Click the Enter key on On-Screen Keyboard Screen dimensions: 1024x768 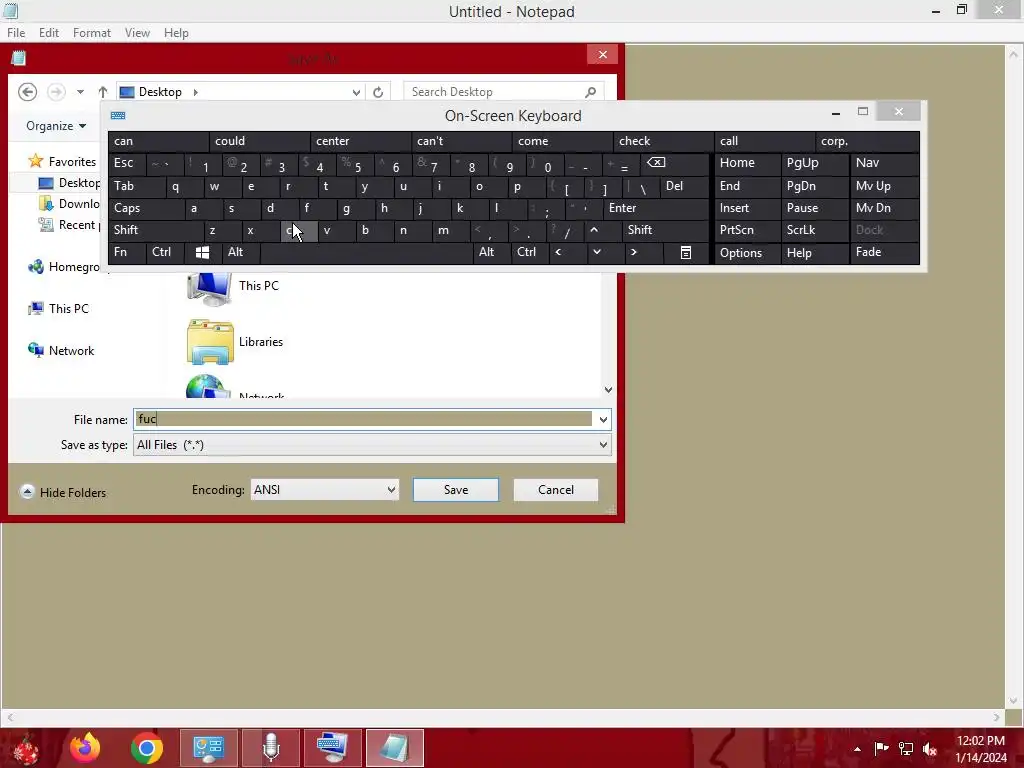(656, 208)
